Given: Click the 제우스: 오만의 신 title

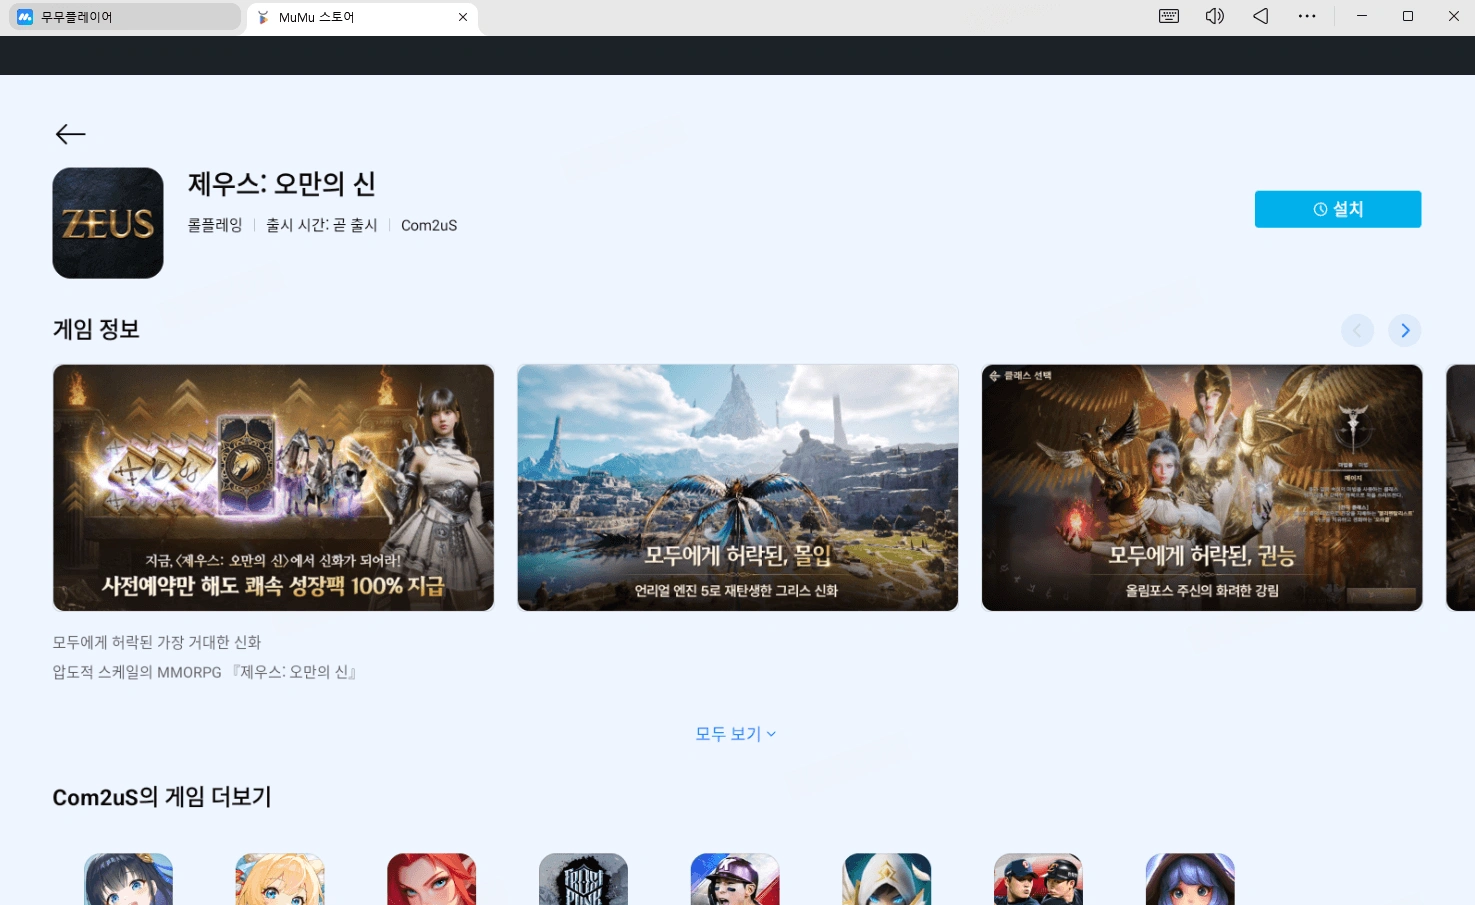Looking at the screenshot, I should [282, 184].
